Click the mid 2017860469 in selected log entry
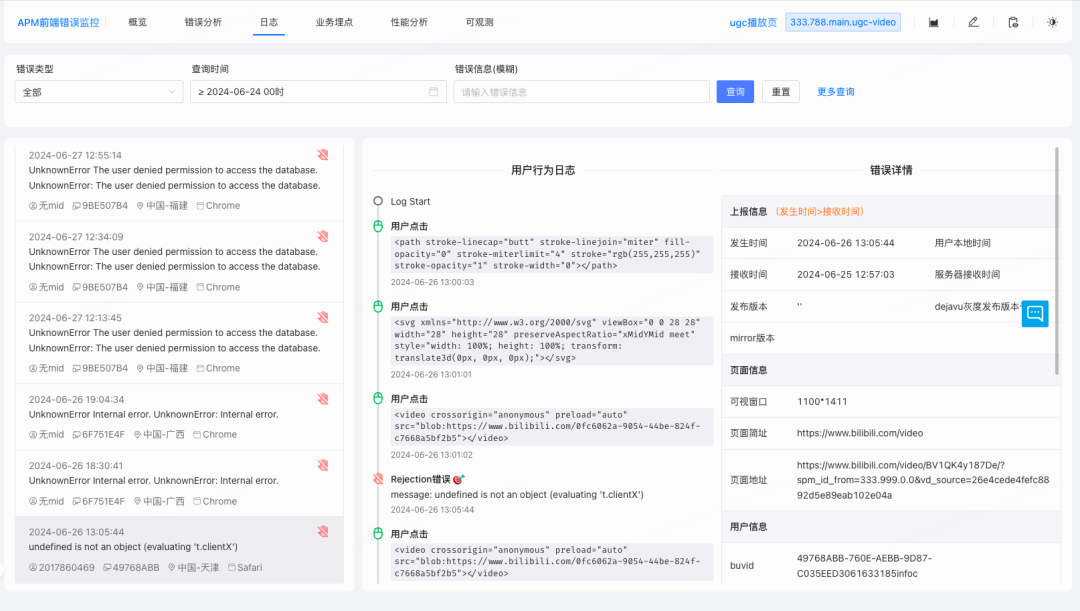The height and width of the screenshot is (611, 1080). coord(66,568)
